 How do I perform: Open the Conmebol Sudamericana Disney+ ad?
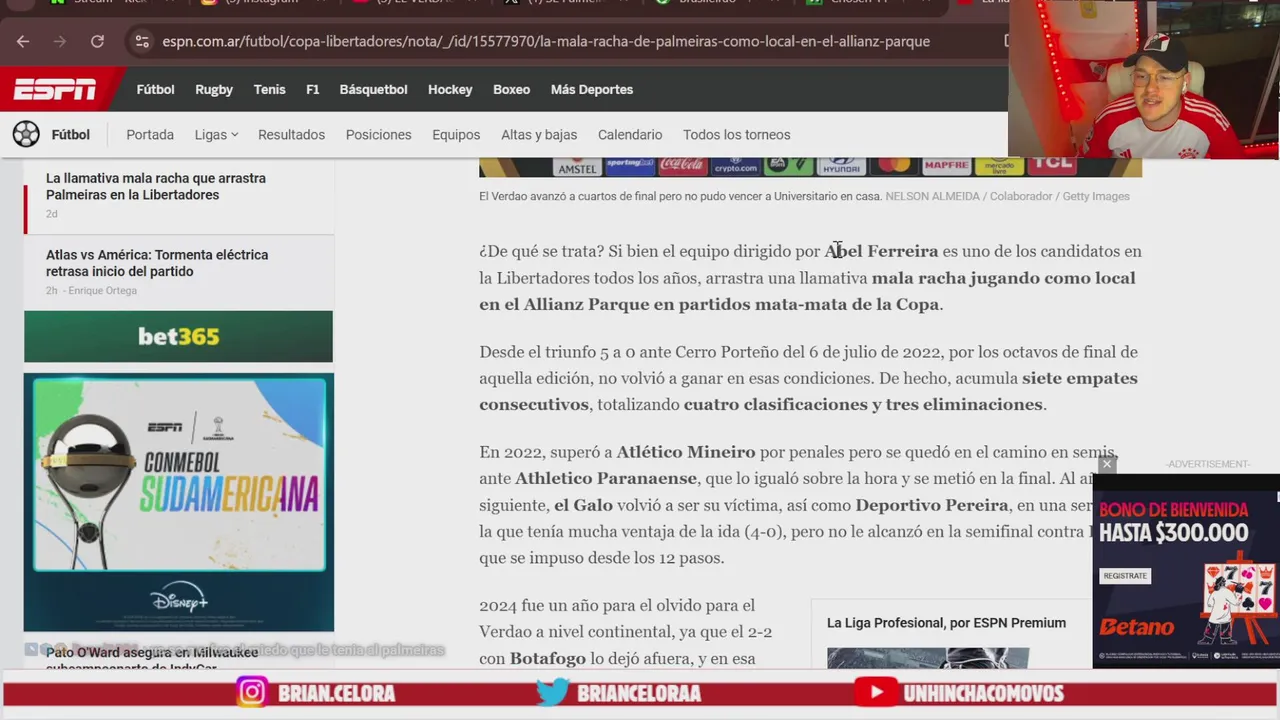[x=179, y=502]
